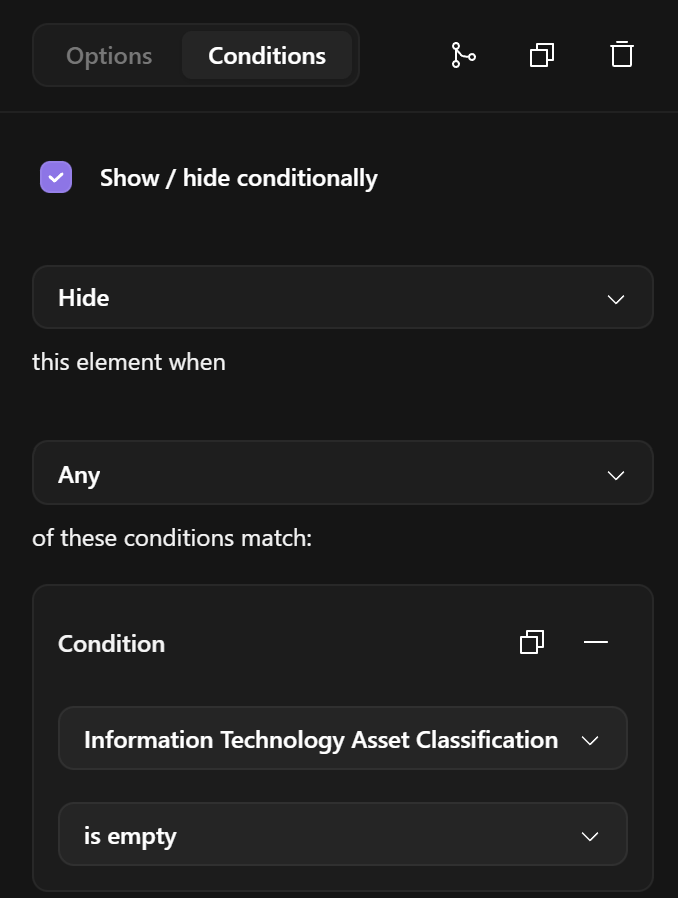Click the 'of these conditions match:' text
The height and width of the screenshot is (898, 678).
172,538
